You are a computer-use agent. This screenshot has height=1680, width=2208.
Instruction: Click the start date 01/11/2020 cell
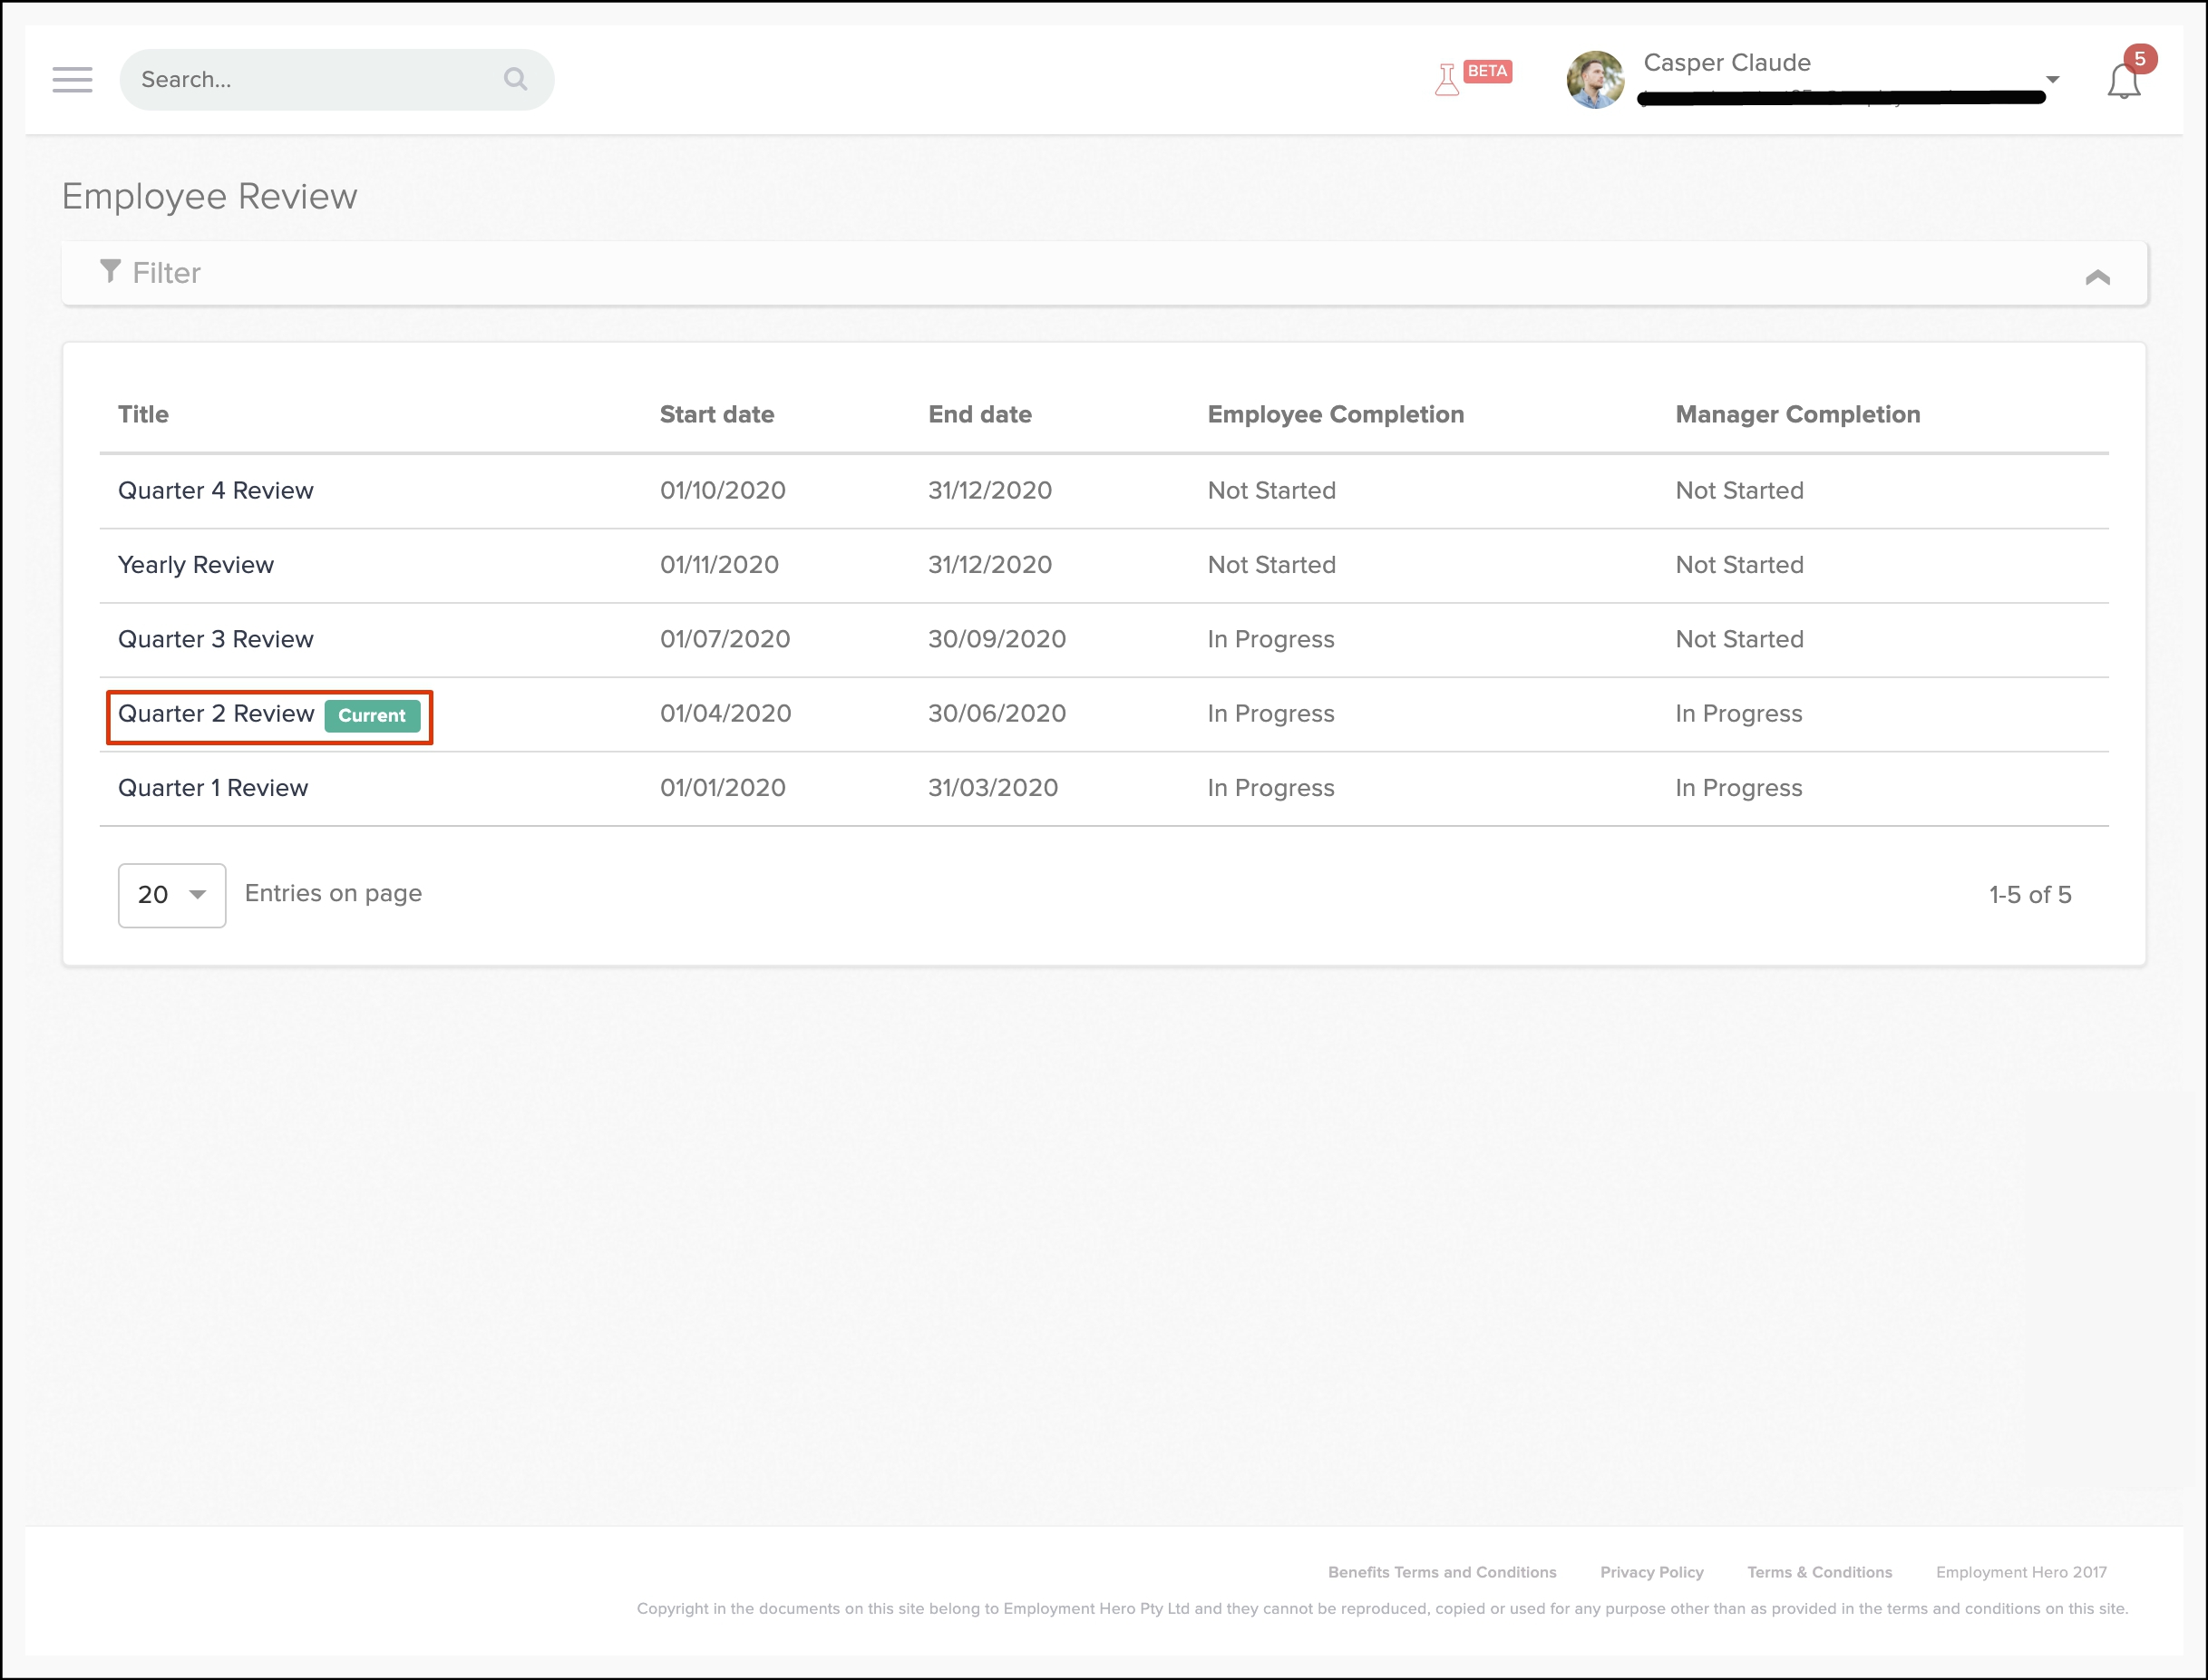click(x=719, y=565)
